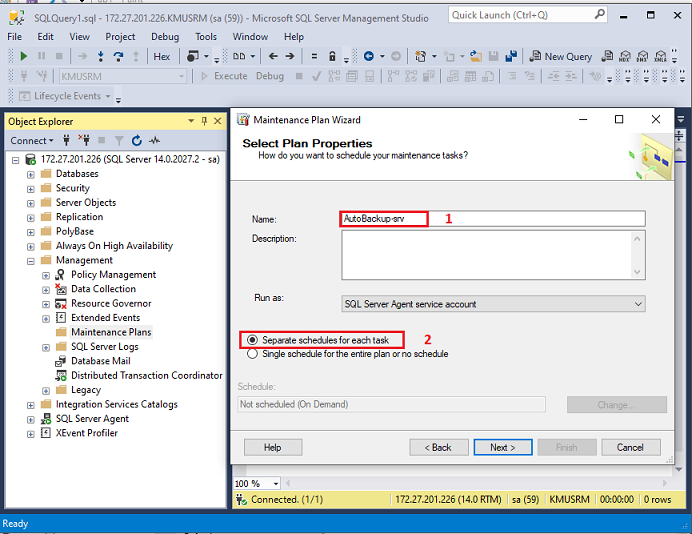692x534 pixels.
Task: Click the Database Mail icon in tree
Action: 61,361
